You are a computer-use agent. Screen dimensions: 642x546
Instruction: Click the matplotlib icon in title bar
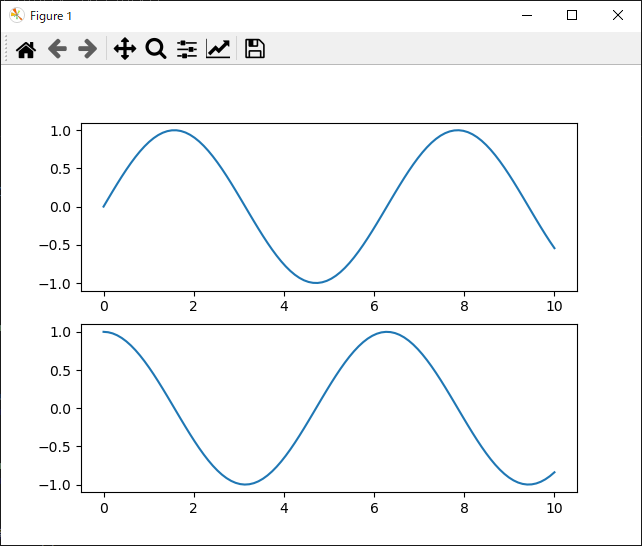click(16, 16)
